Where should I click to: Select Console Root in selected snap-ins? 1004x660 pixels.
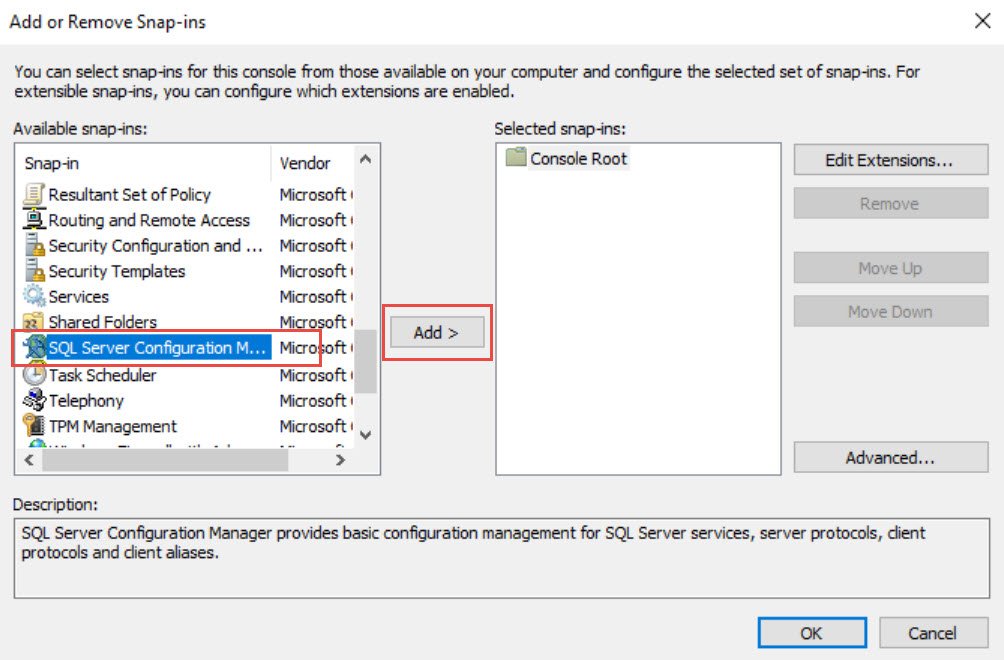[x=578, y=158]
